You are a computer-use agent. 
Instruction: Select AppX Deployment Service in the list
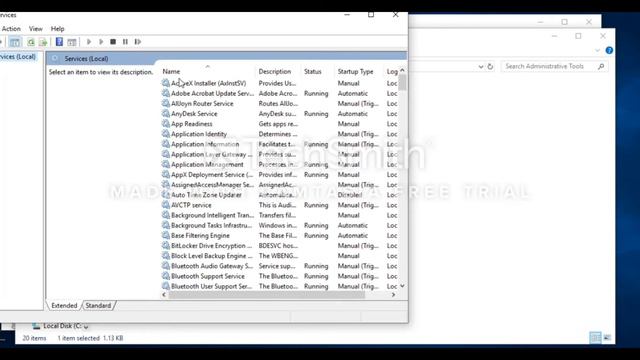280,175
